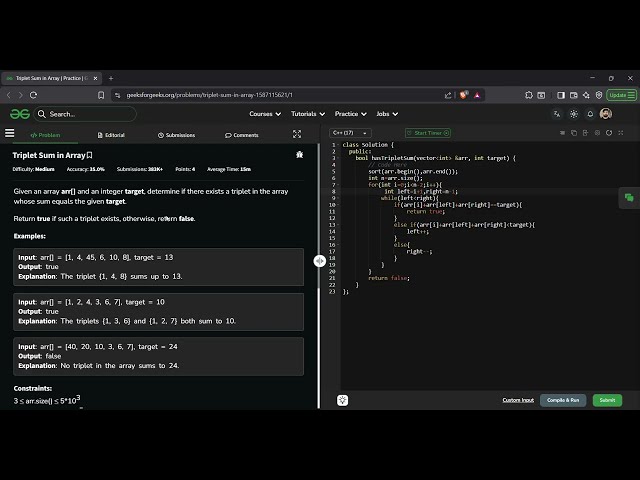
Task: Click the Custom Input link
Action: coord(518,400)
